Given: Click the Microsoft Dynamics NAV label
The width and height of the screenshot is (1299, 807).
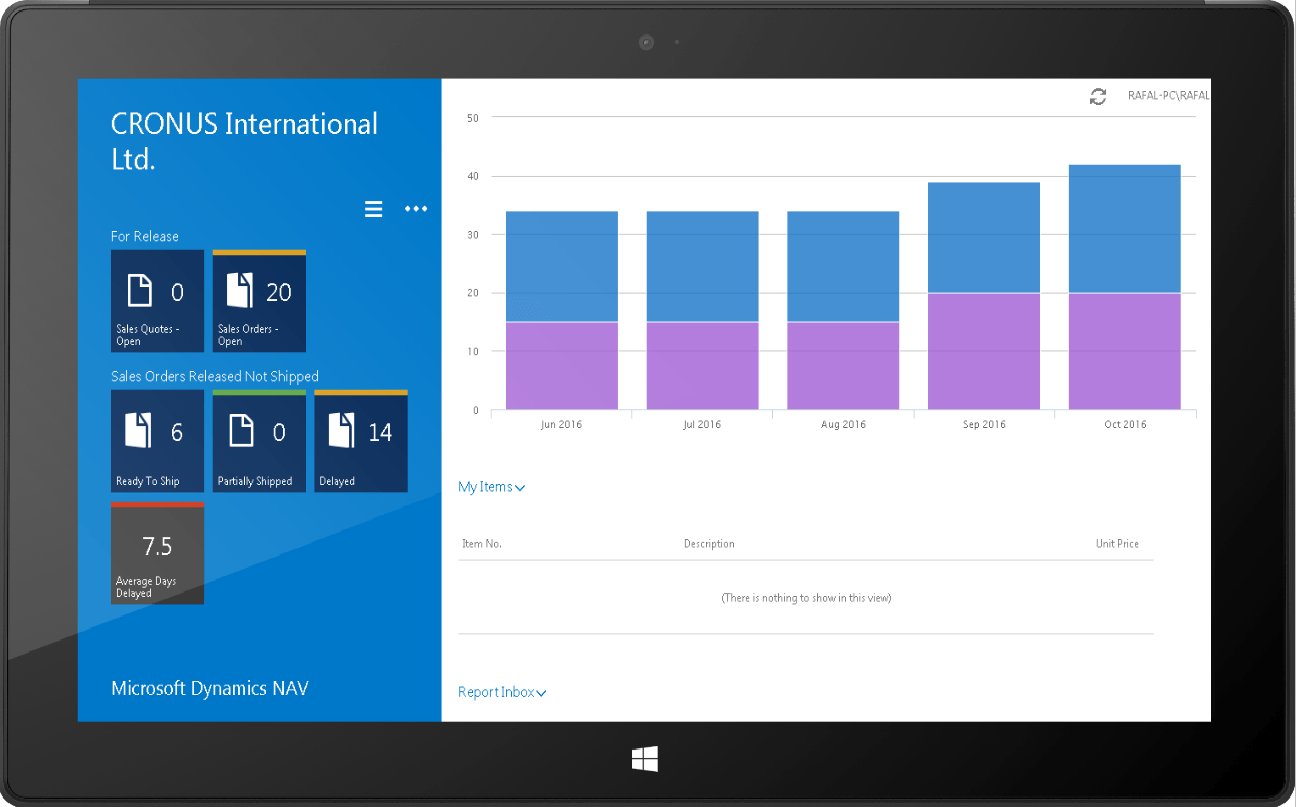Looking at the screenshot, I should point(210,688).
